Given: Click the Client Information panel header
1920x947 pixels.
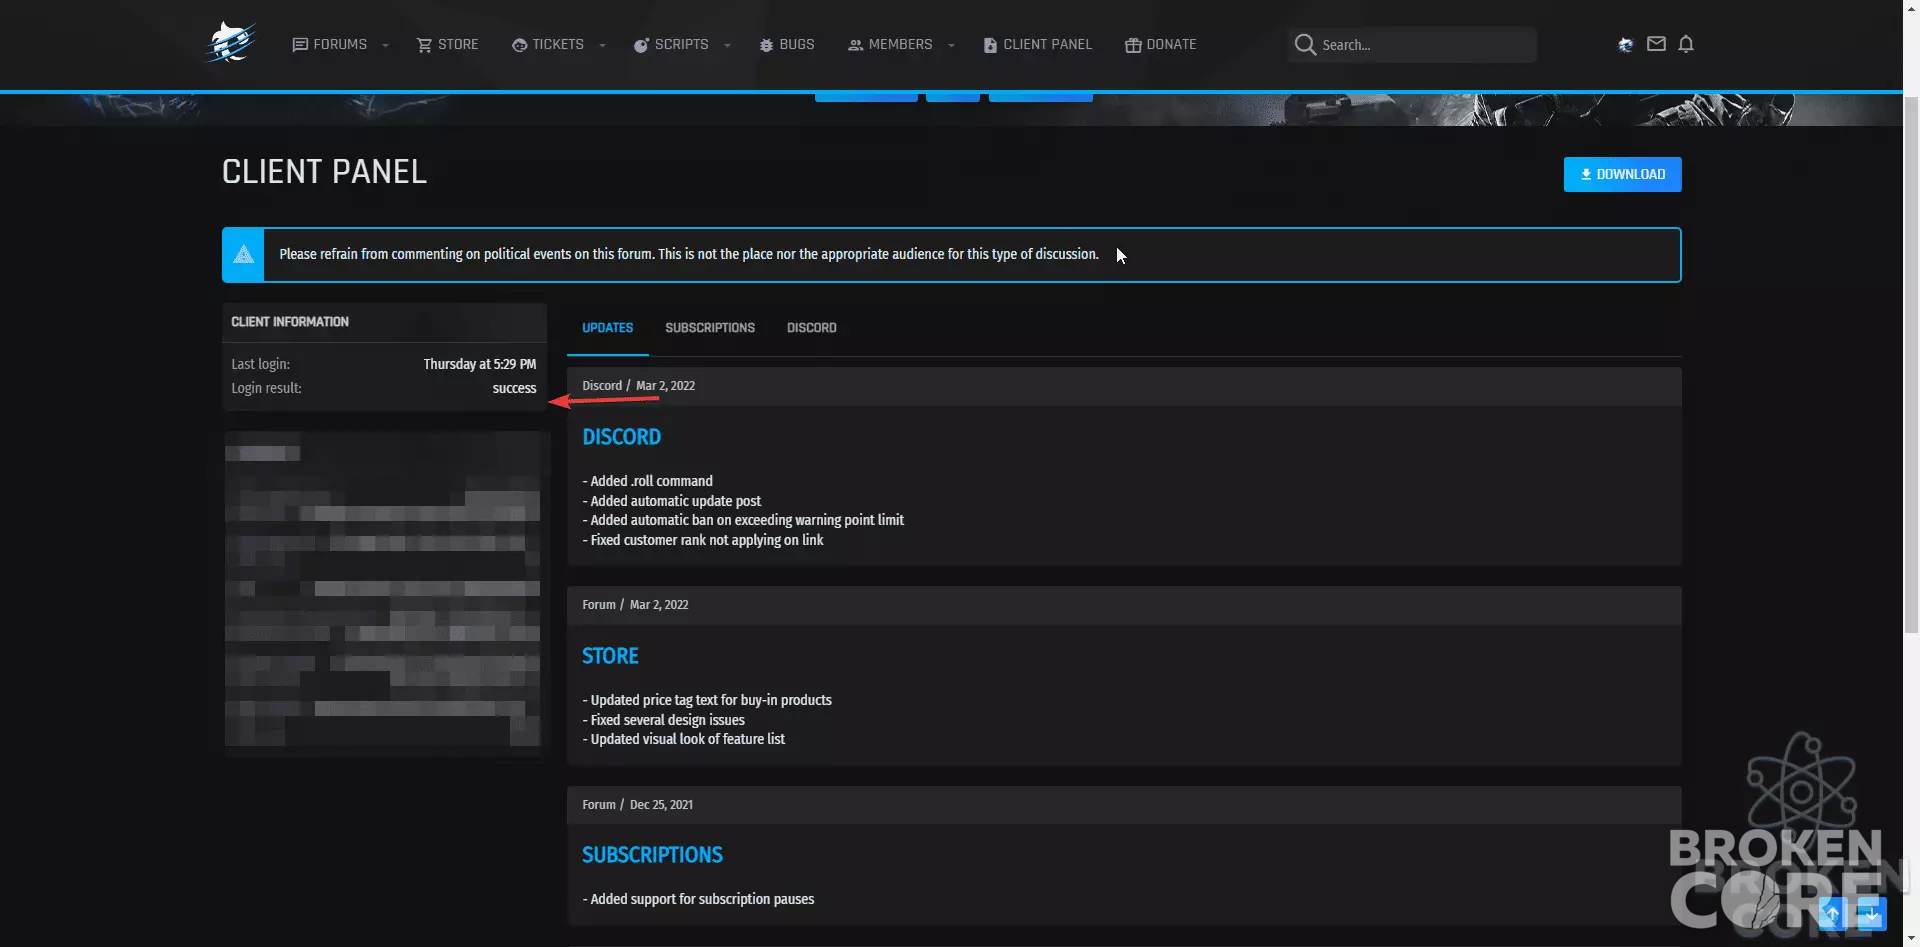Looking at the screenshot, I should pyautogui.click(x=384, y=322).
